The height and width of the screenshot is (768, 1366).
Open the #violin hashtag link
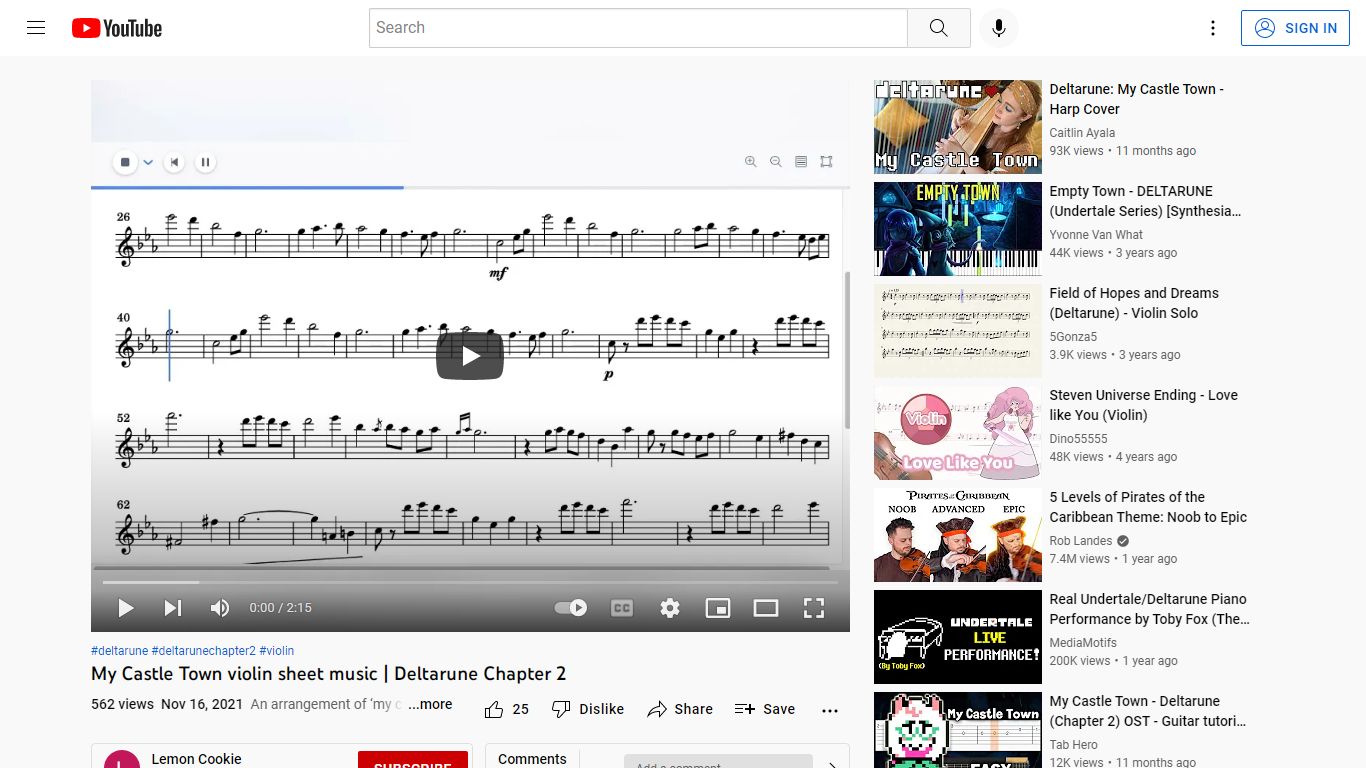pos(277,651)
